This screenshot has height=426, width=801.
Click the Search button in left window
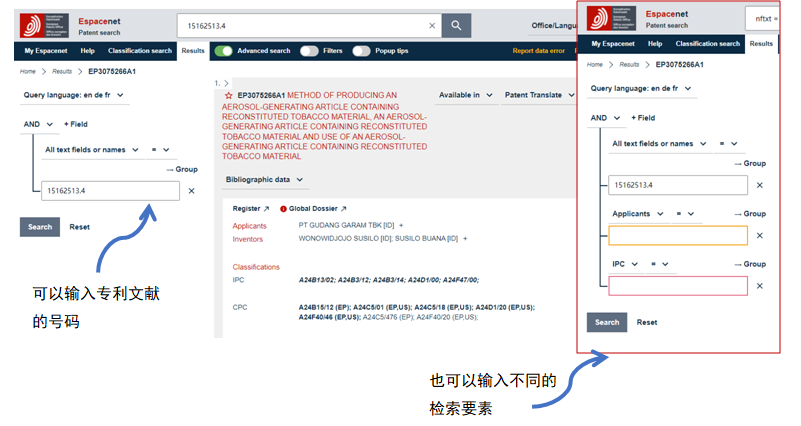[40, 227]
